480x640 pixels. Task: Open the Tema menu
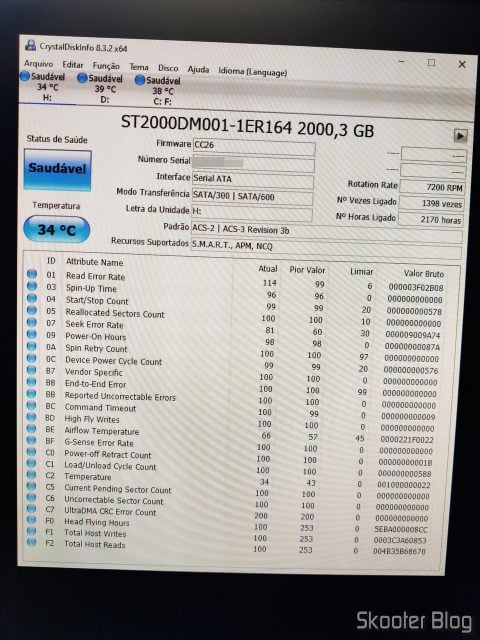139,67
